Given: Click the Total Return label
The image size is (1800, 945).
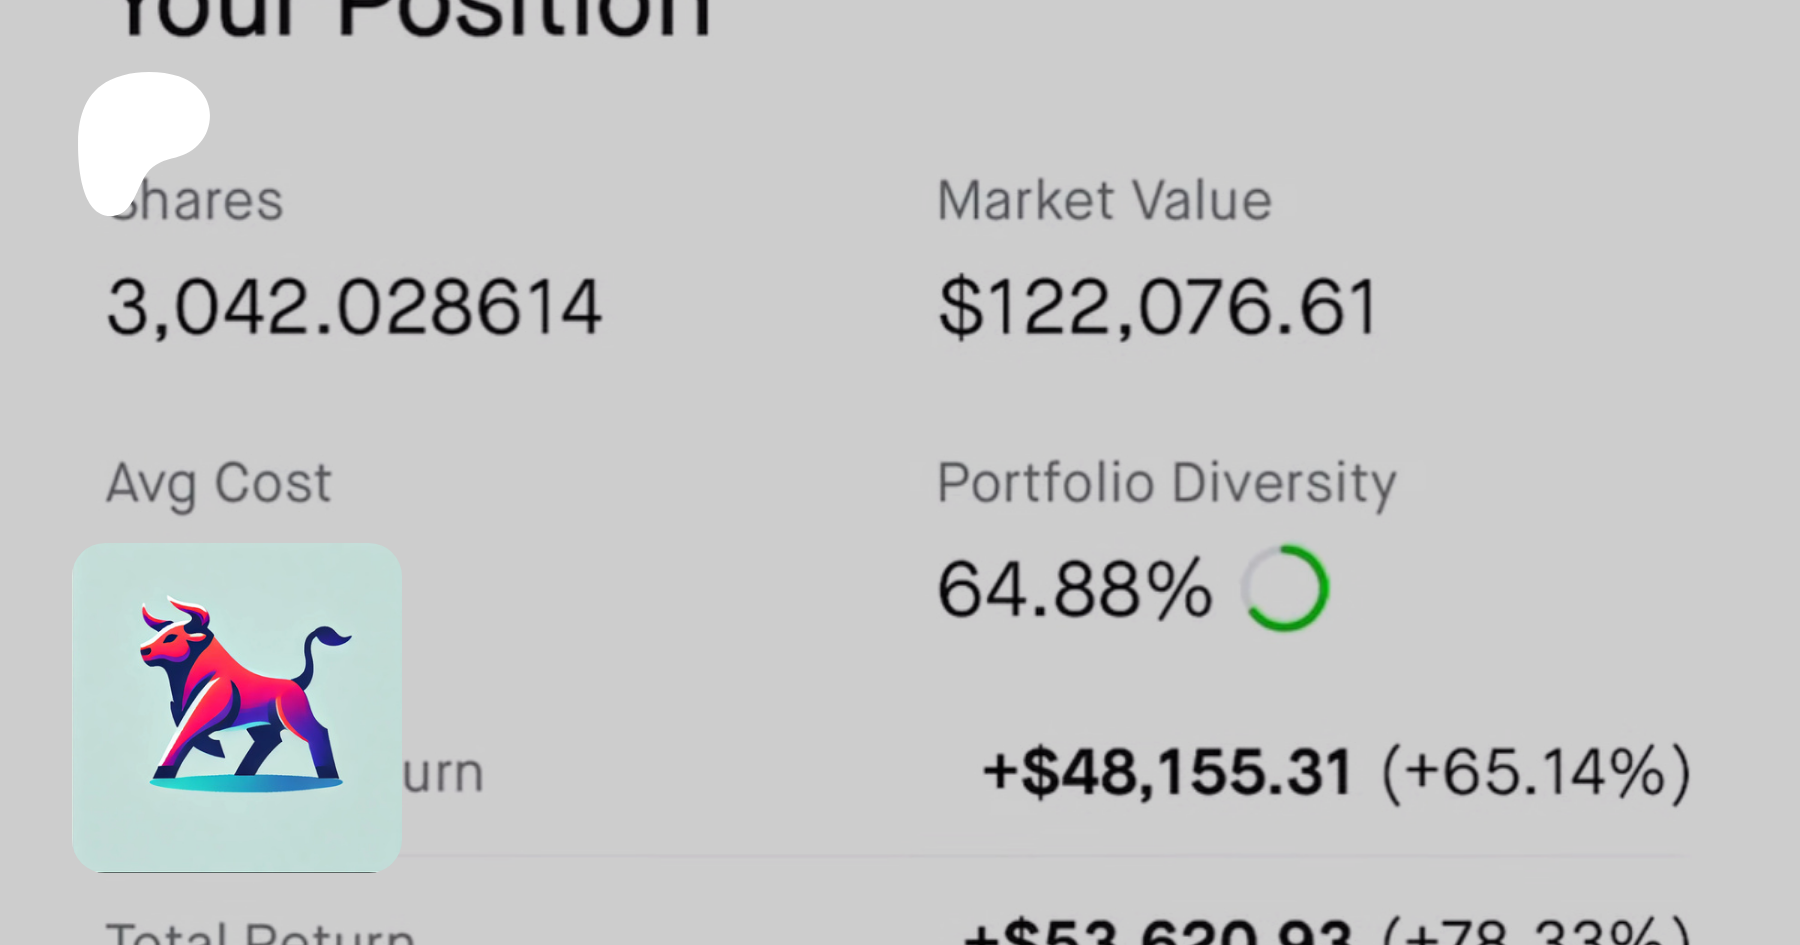Looking at the screenshot, I should (260, 933).
